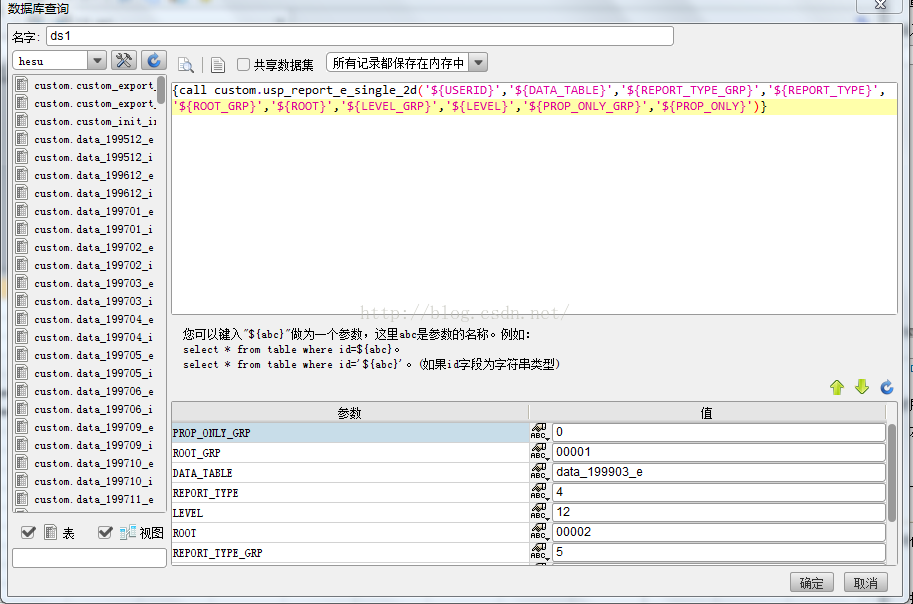Image resolution: width=913 pixels, height=604 pixels.
Task: Click table icon of custom.data_199703_i
Action: pos(22,301)
